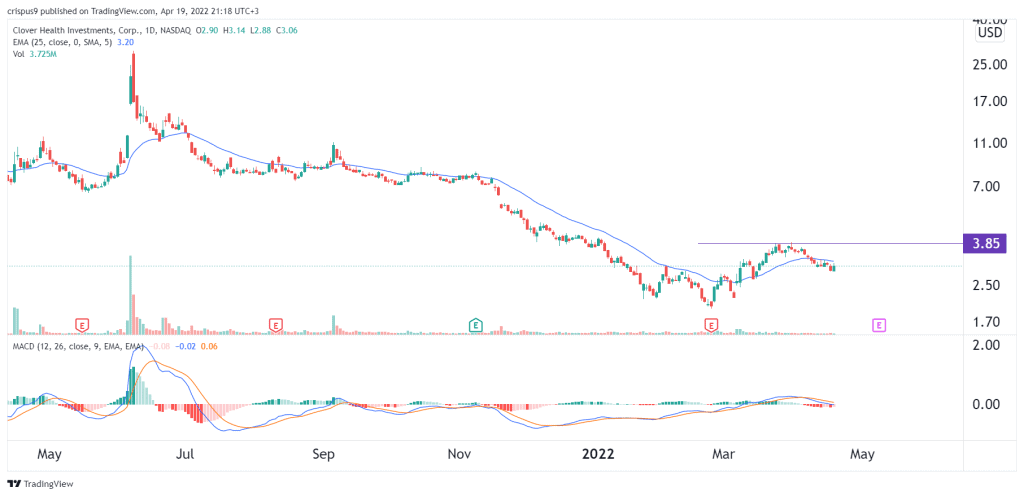Open the red earnings marker below 2022 lows
The height and width of the screenshot is (496, 1024).
711,324
